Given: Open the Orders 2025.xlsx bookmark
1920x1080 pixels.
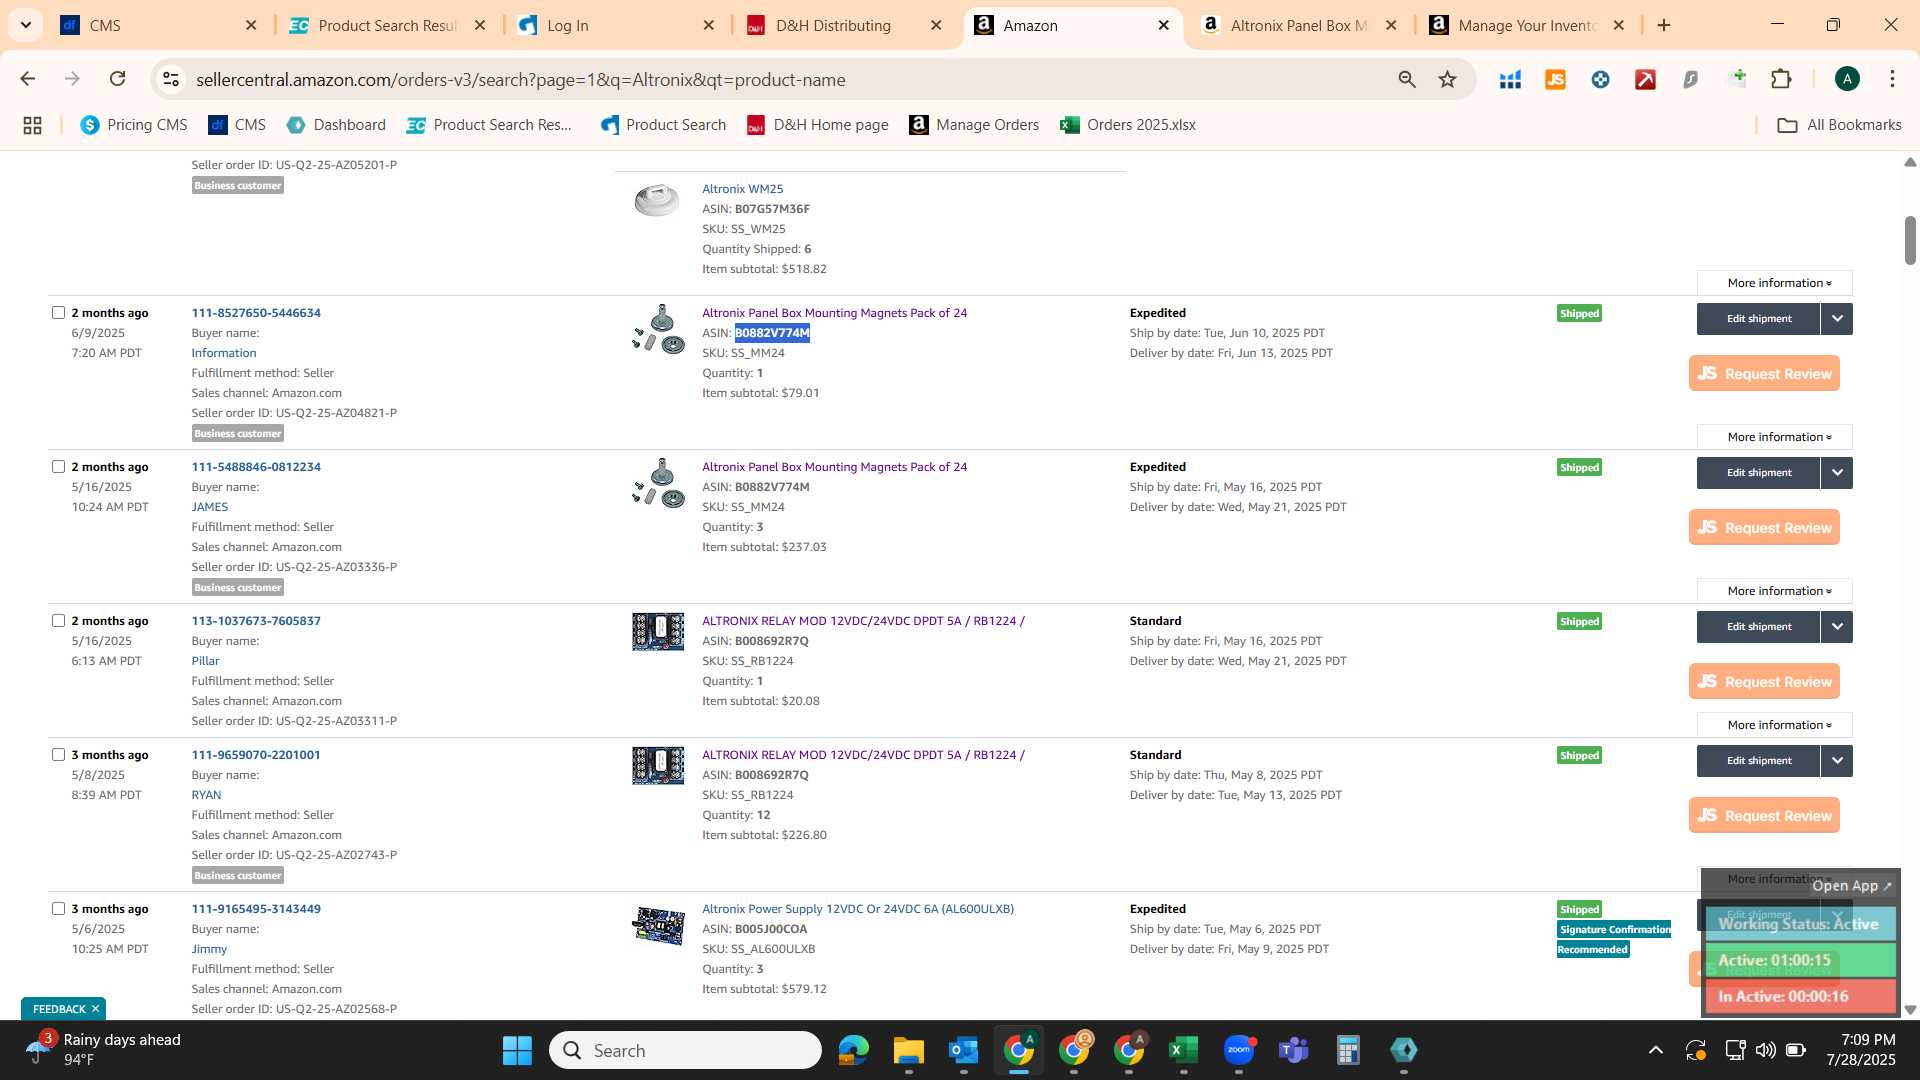Looking at the screenshot, I should [x=1128, y=125].
